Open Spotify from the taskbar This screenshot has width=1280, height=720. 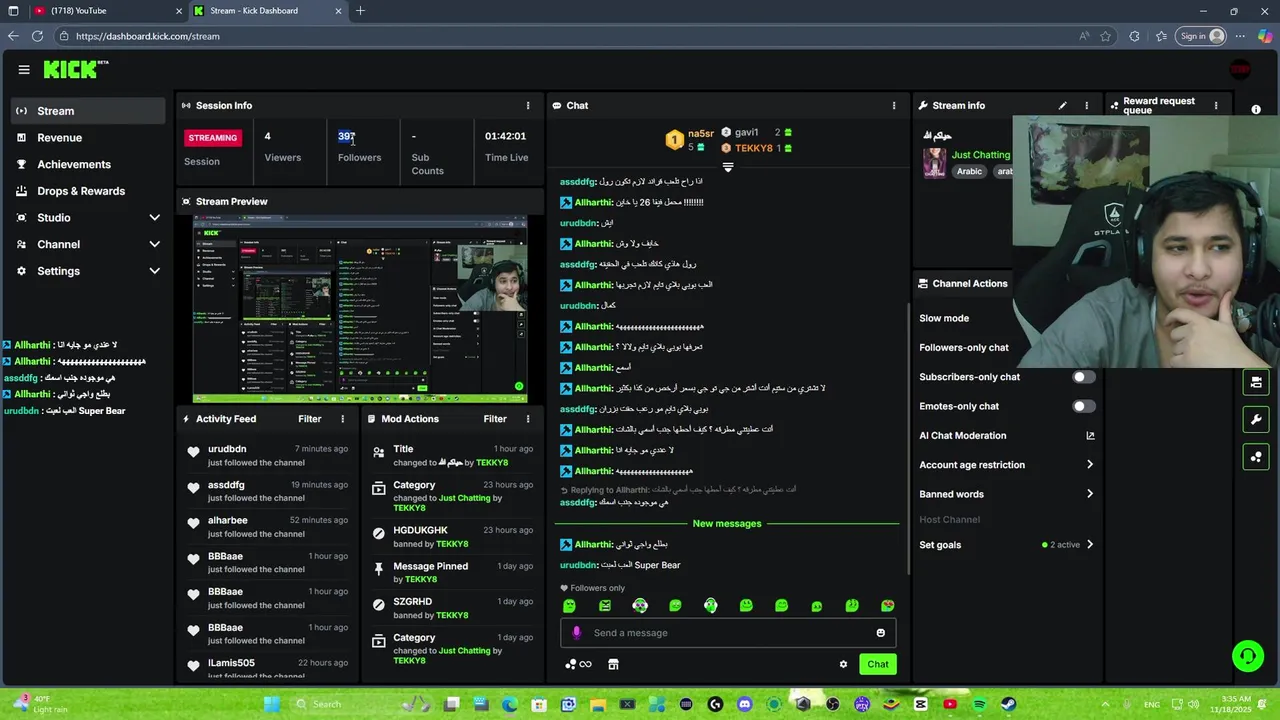979,704
